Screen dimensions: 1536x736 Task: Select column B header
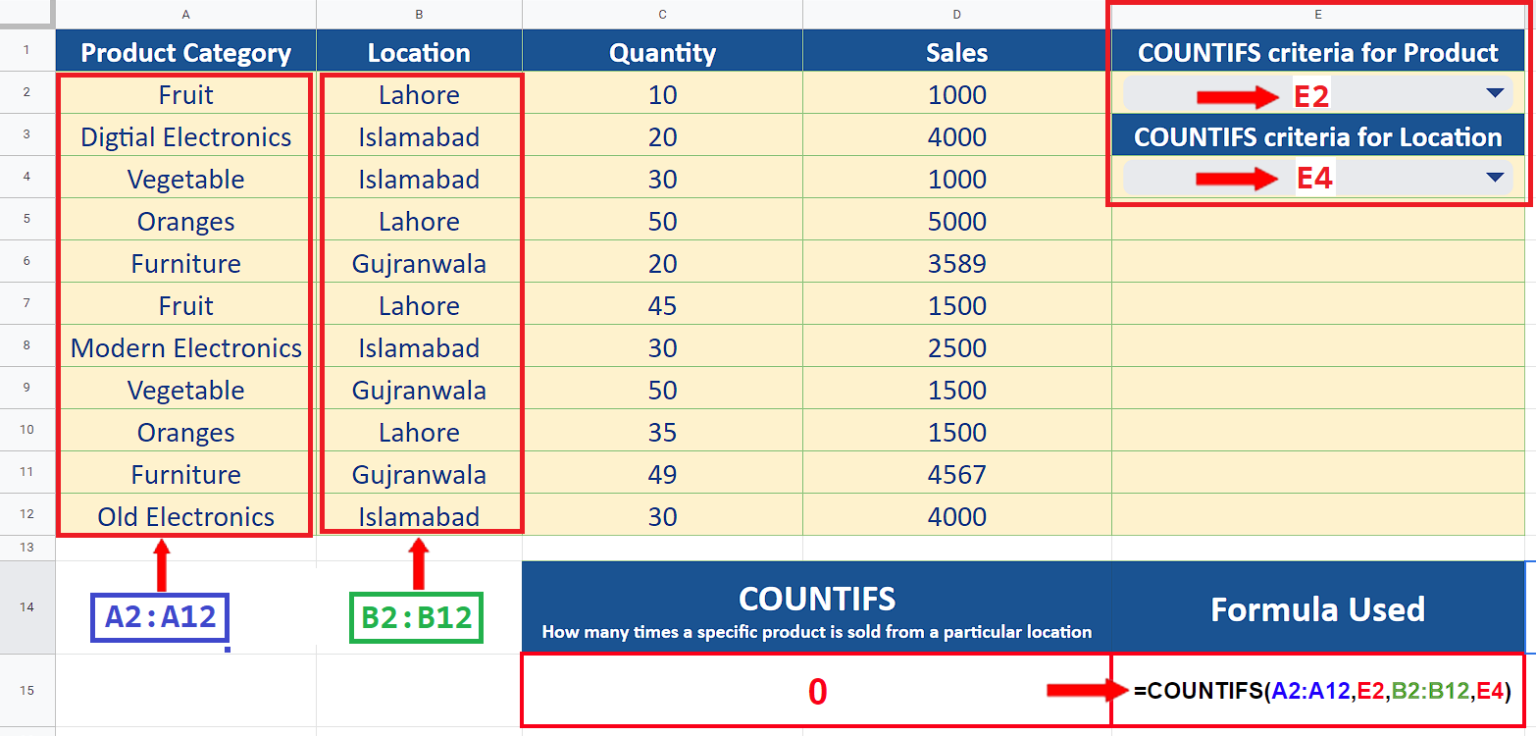tap(419, 14)
